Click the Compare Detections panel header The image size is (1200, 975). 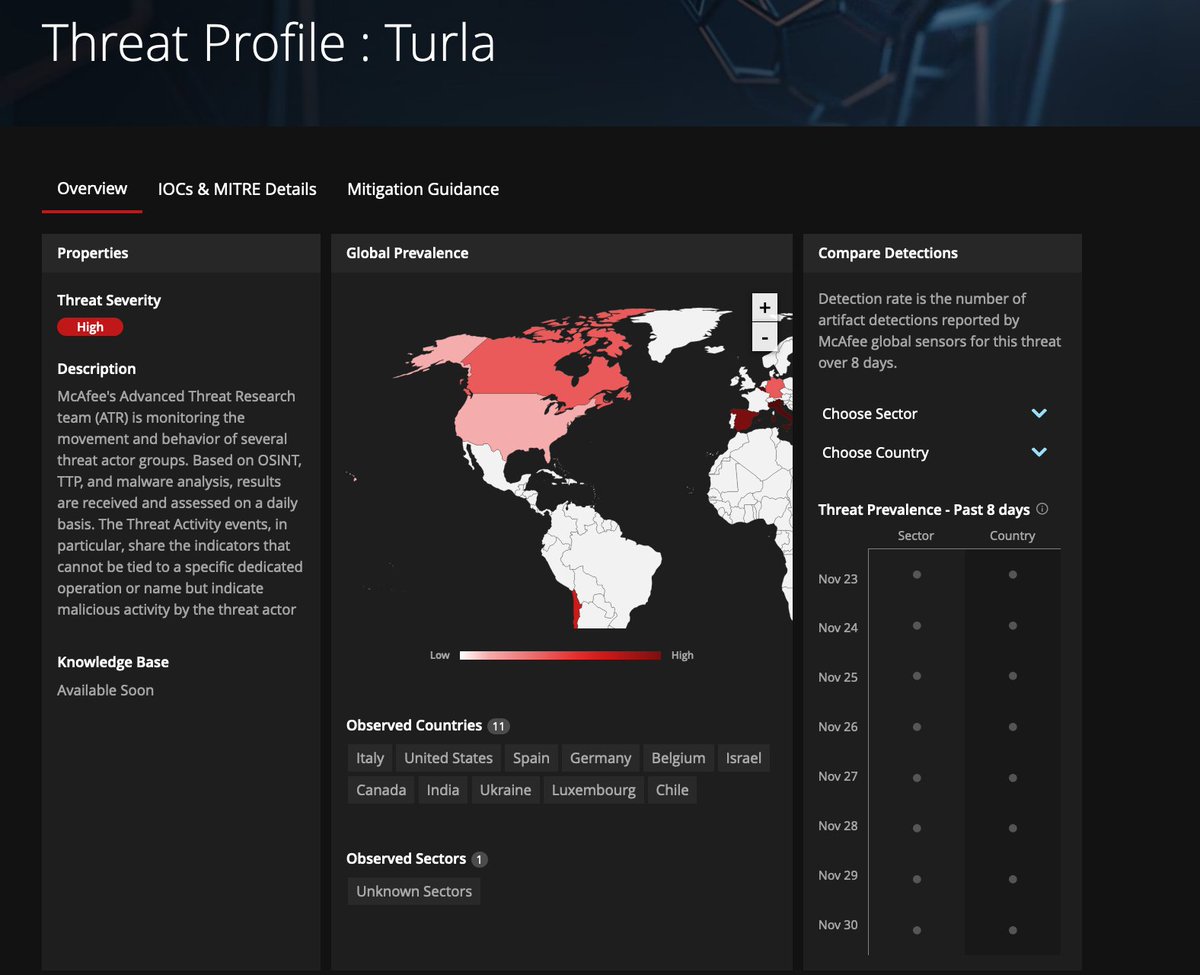coord(942,253)
